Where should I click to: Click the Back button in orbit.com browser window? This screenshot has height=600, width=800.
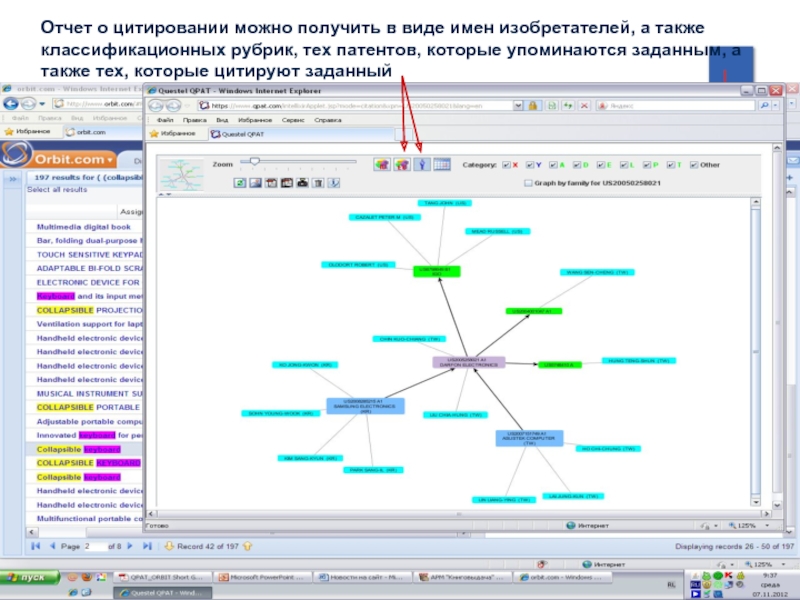[x=11, y=104]
